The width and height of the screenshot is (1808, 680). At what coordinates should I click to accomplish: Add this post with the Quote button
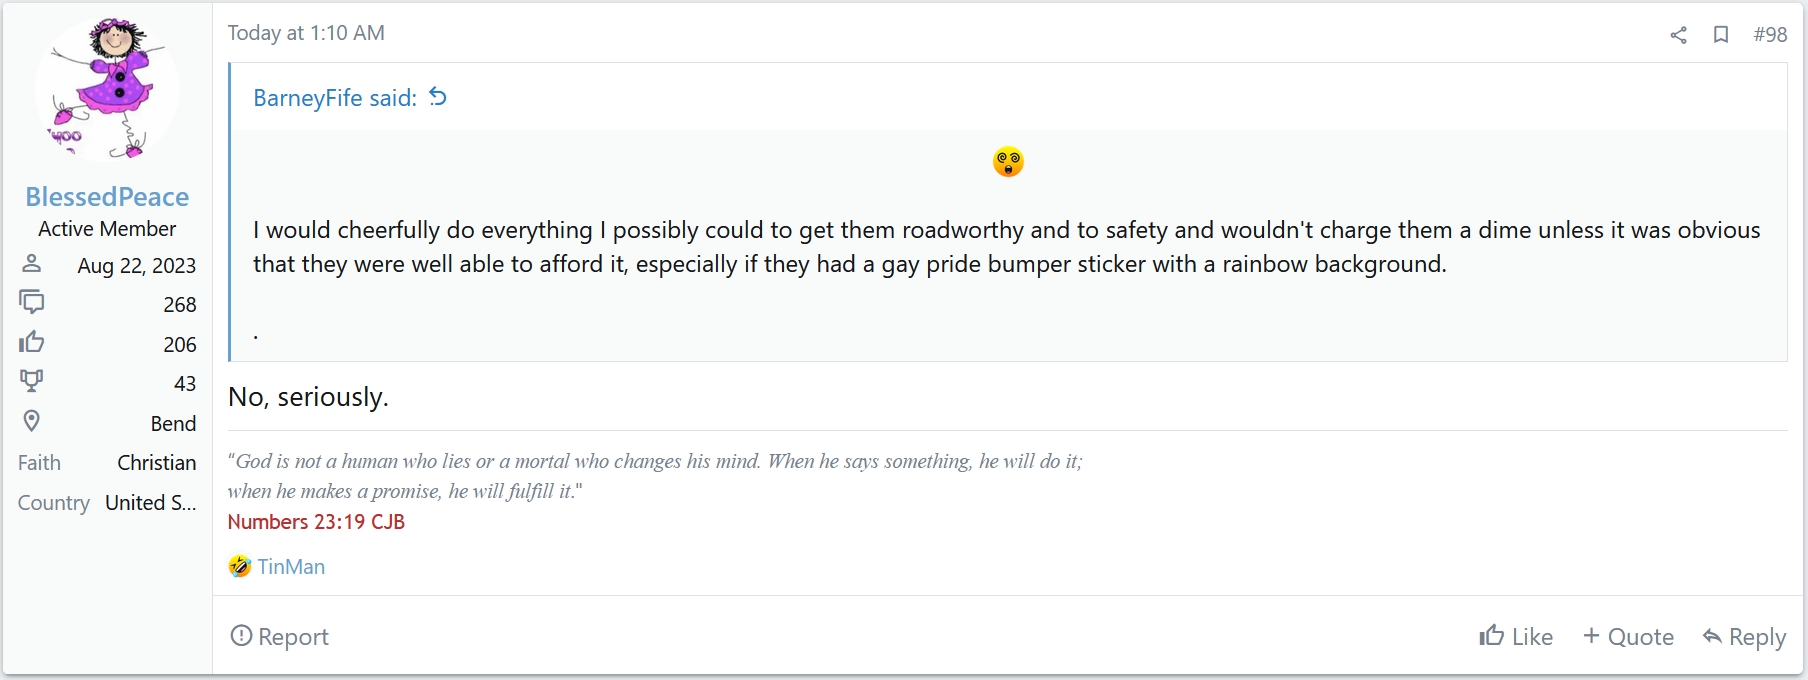tap(1628, 637)
